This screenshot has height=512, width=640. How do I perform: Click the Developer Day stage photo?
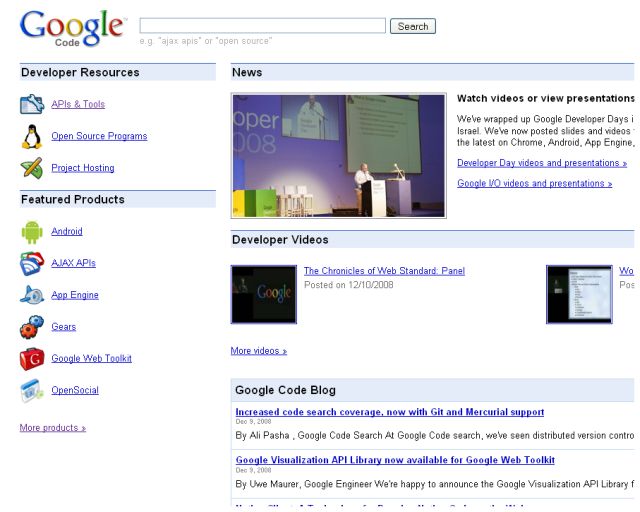click(338, 156)
